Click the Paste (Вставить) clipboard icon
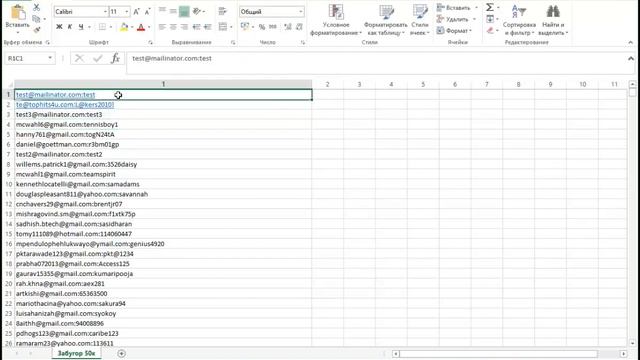 (x=18, y=12)
